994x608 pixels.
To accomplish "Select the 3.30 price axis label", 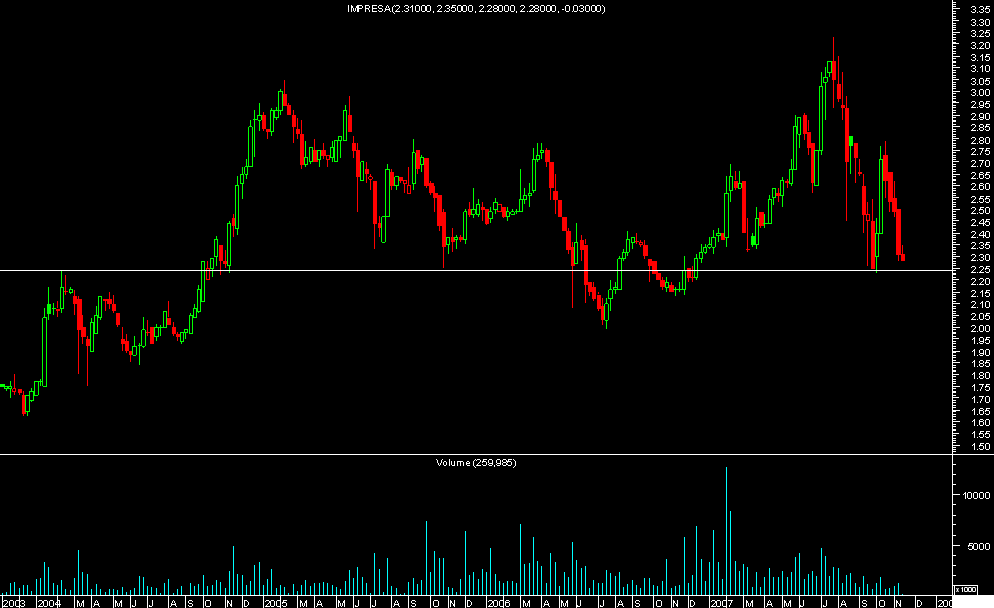I will tap(980, 22).
